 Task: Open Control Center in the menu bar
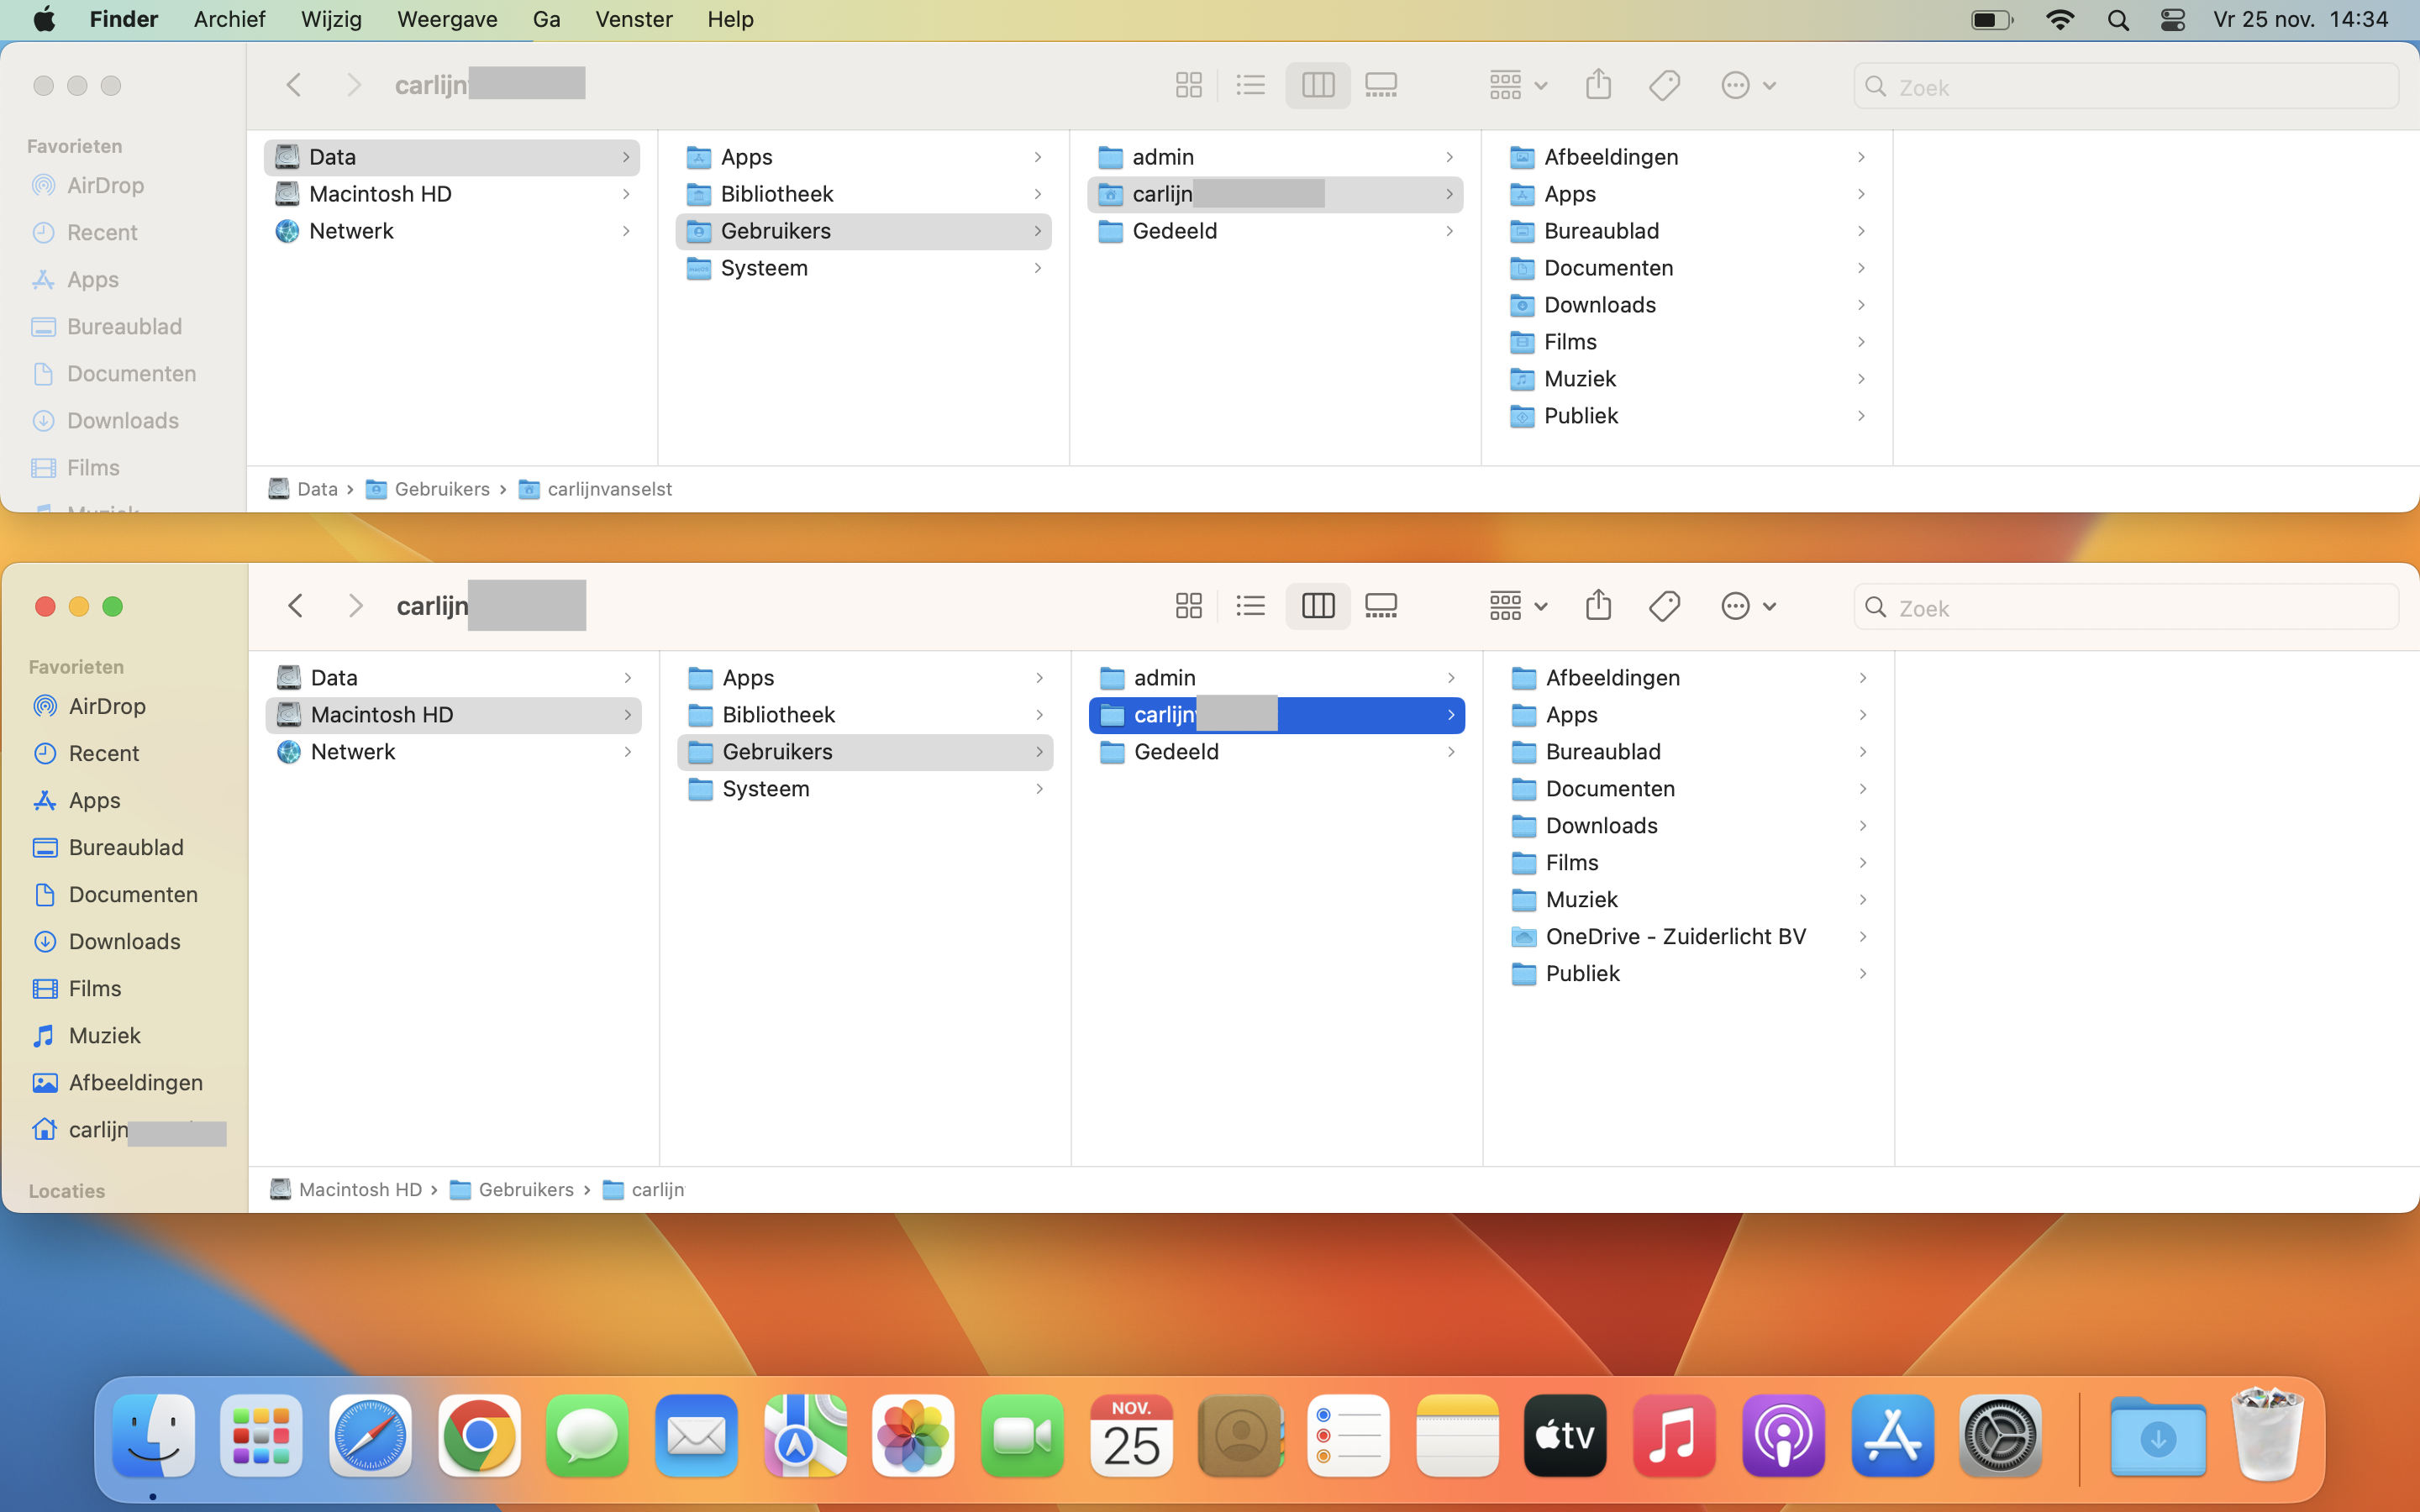click(2172, 19)
